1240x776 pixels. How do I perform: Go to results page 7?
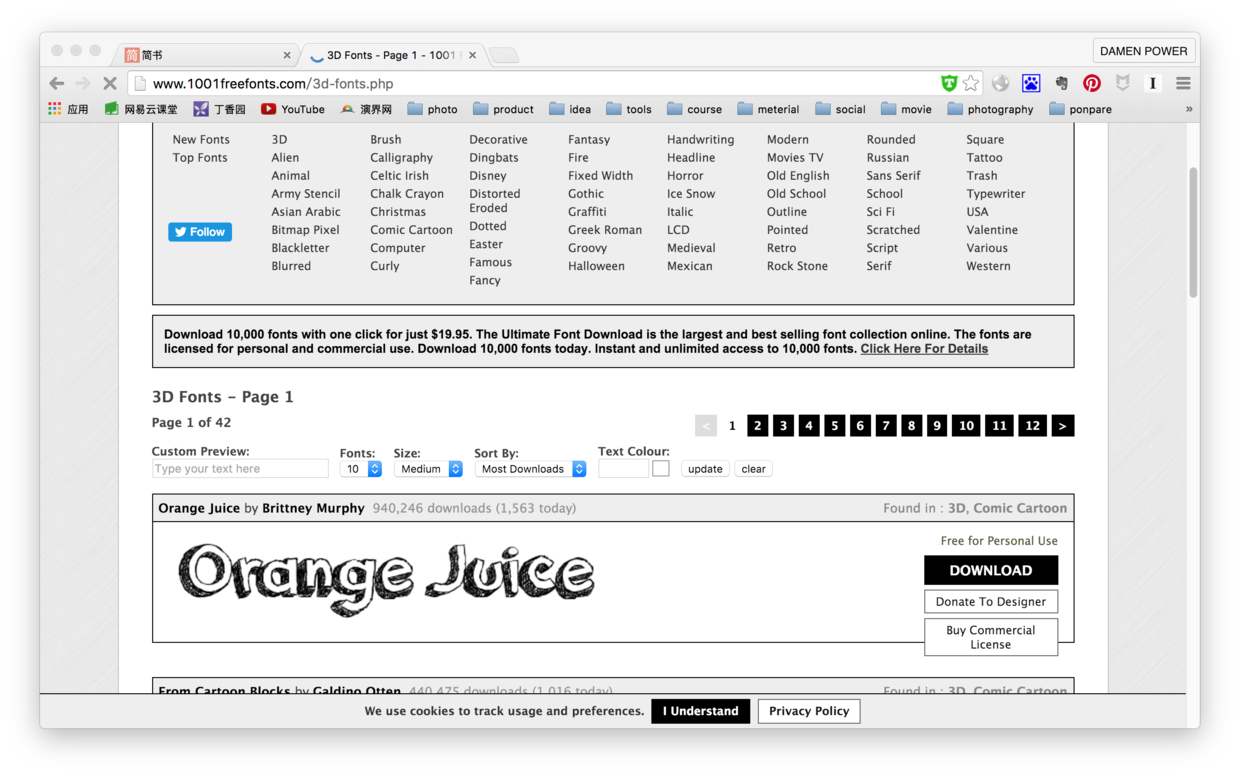[x=886, y=426]
